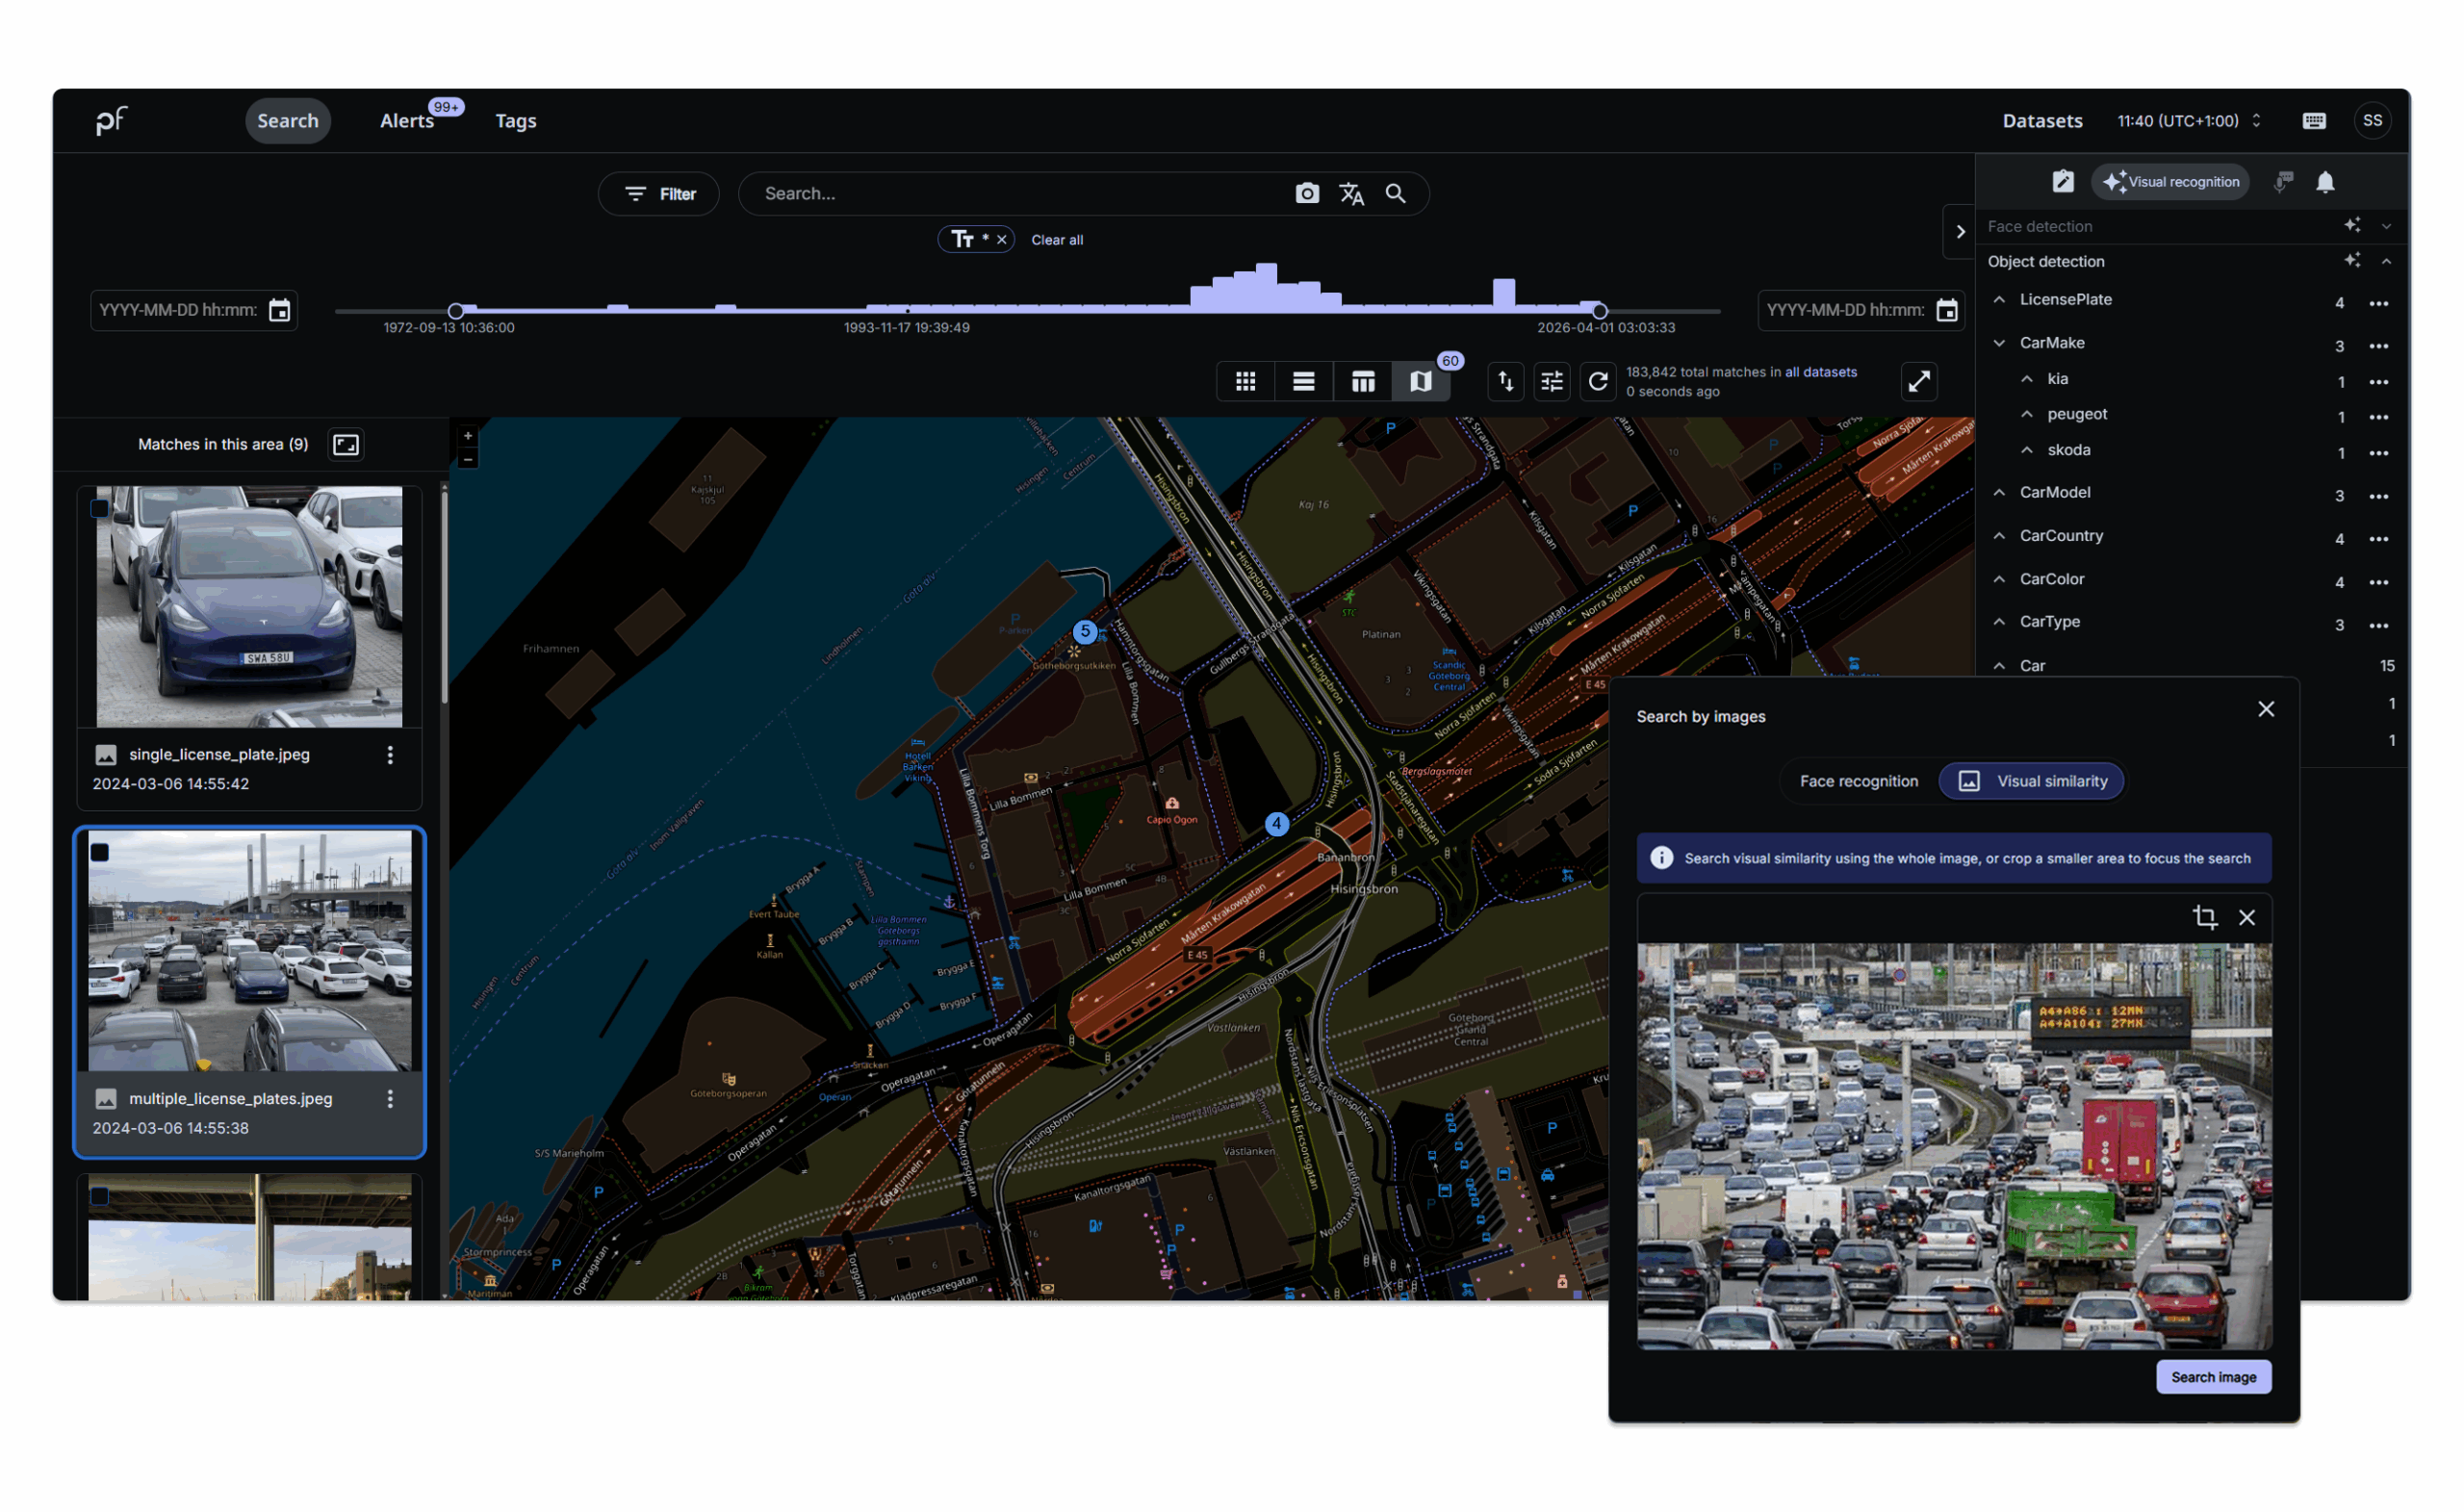Expand the map to fullscreen with arrows icon
The height and width of the screenshot is (1512, 2464).
(x=1918, y=381)
